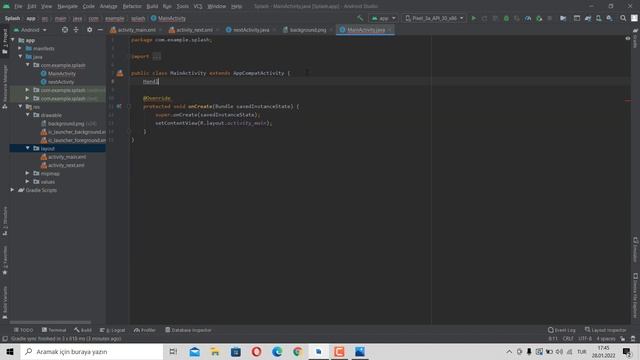640x360 pixels.
Task: Expand the manifests folder
Action: 20,48
